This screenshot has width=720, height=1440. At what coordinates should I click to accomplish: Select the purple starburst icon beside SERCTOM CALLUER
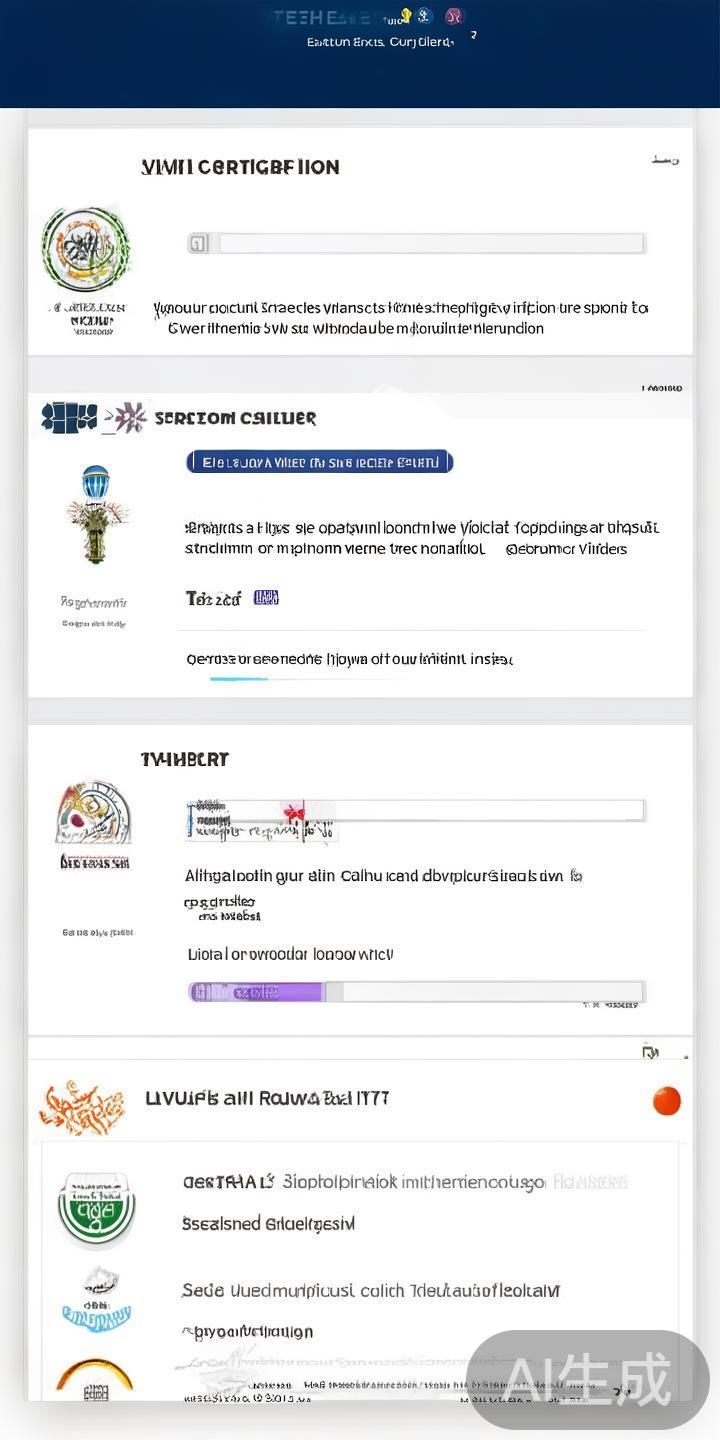tap(129, 417)
